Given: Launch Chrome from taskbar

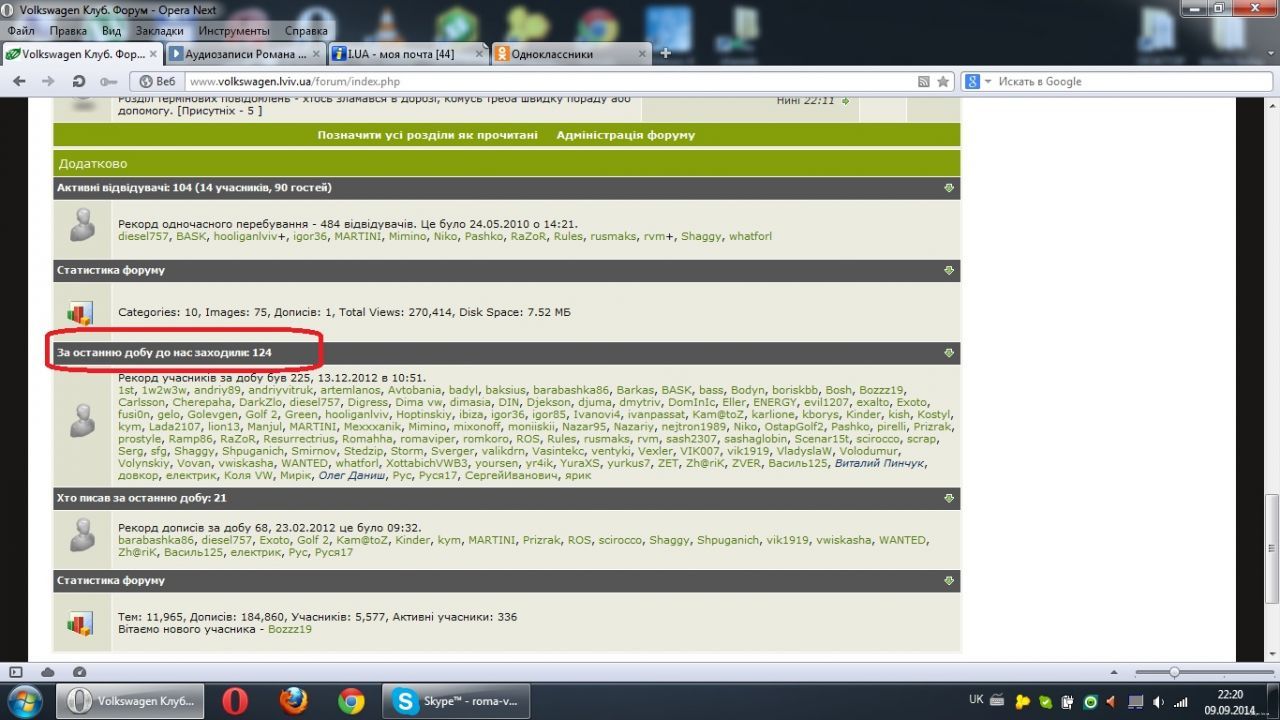Looking at the screenshot, I should pos(351,701).
